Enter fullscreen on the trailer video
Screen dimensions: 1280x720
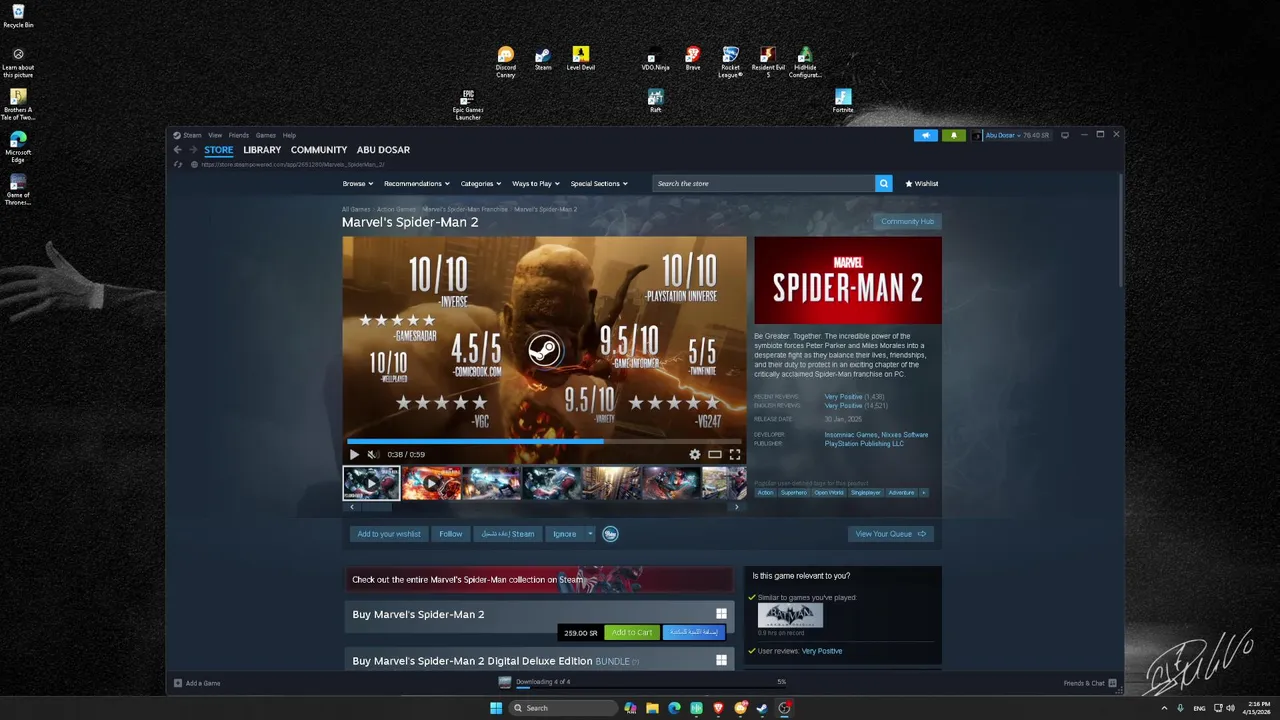(735, 454)
